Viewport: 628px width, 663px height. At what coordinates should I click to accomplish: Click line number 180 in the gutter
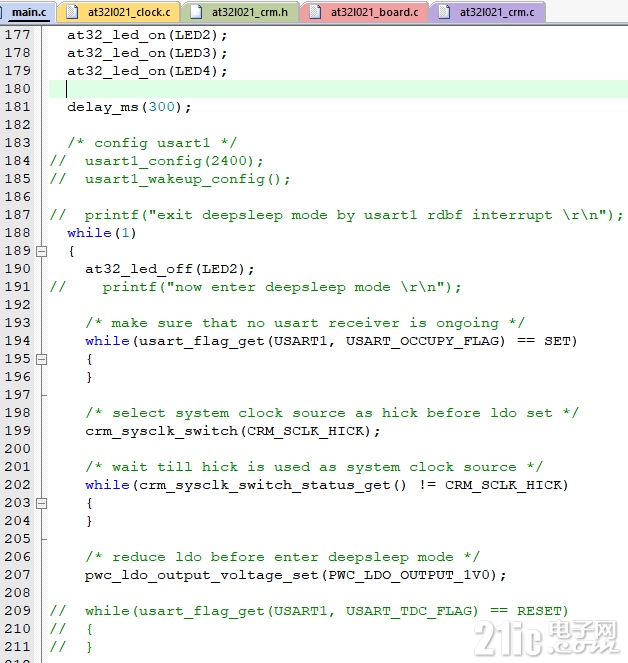18,89
